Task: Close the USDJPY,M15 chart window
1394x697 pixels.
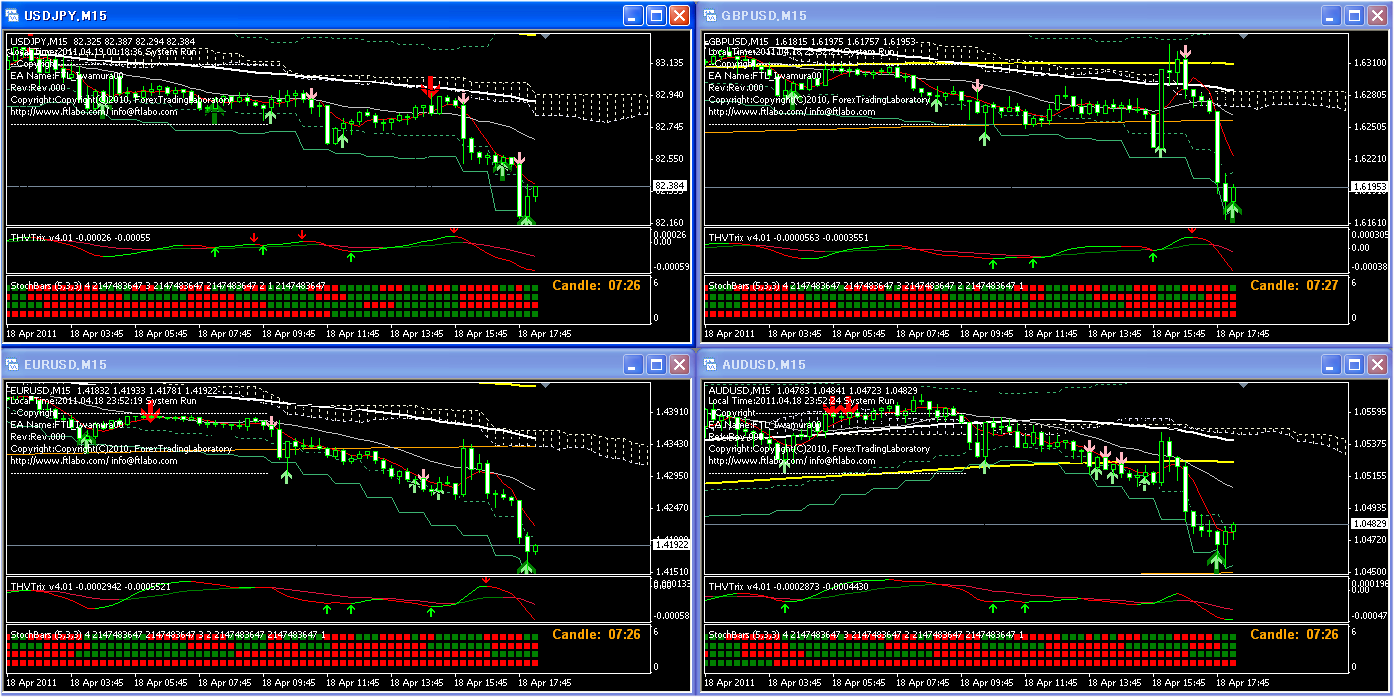Action: (679, 16)
